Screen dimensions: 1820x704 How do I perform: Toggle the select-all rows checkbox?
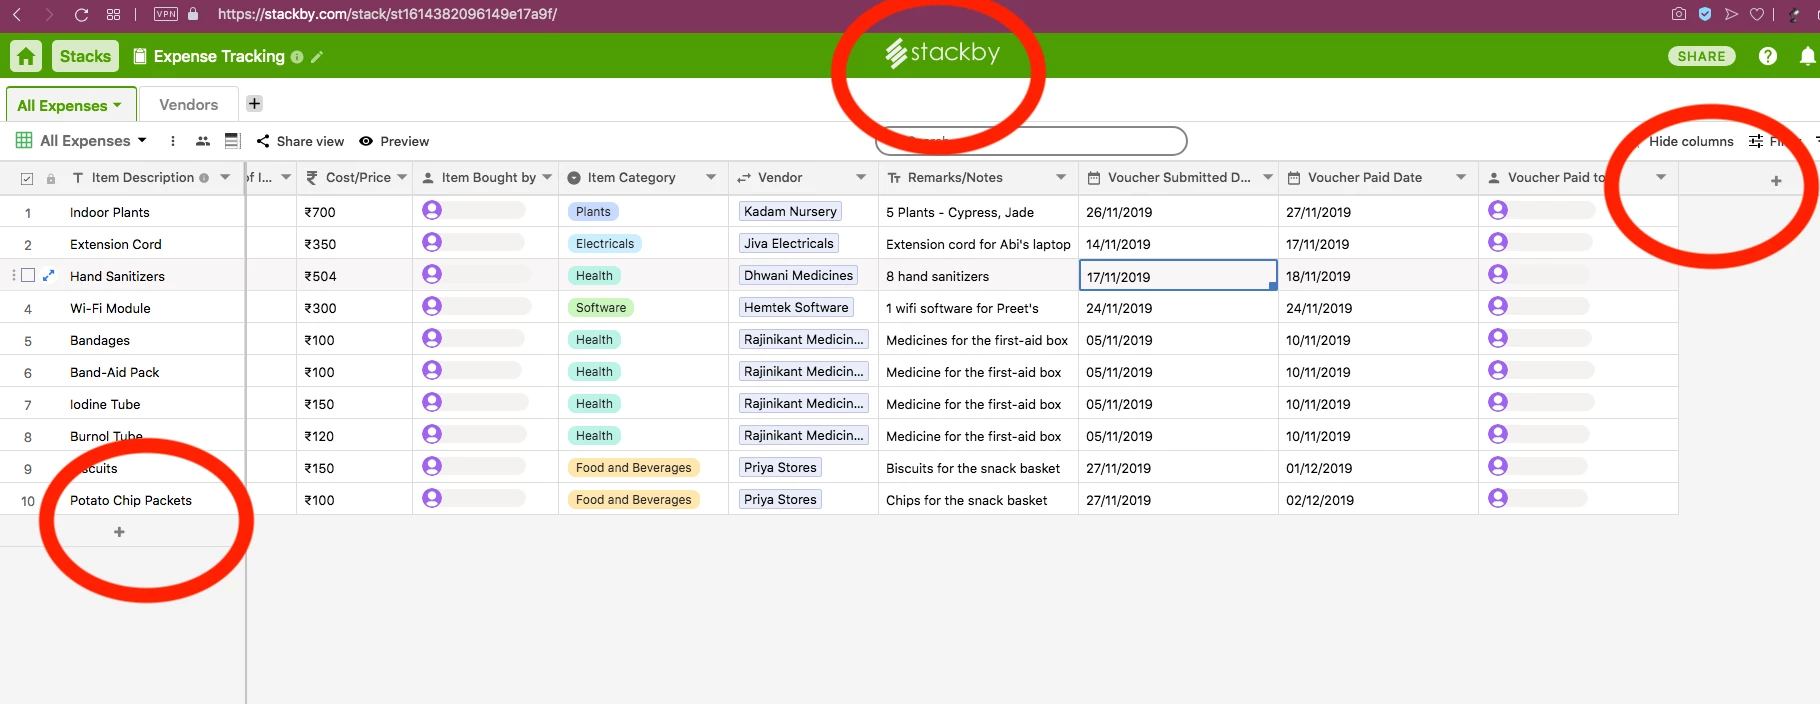[27, 179]
